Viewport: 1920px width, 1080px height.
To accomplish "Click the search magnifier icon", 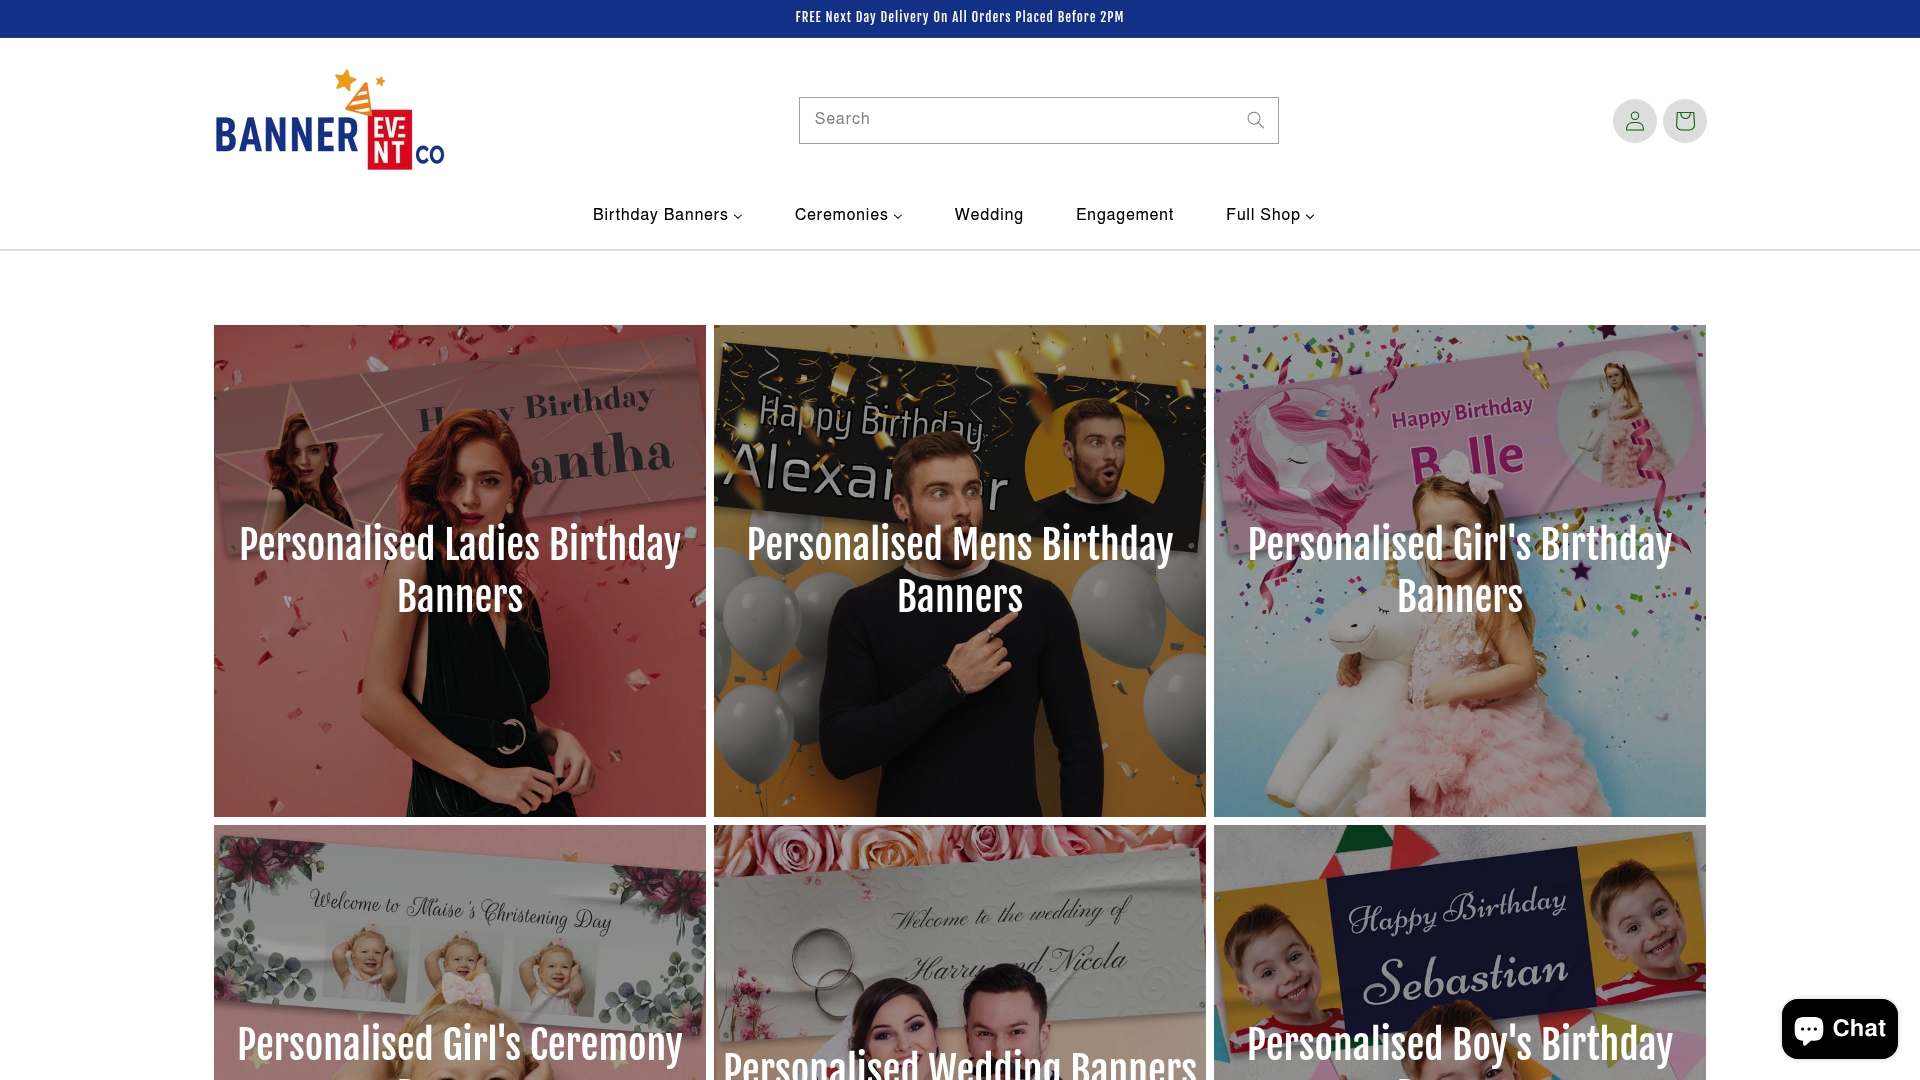I will tap(1255, 120).
